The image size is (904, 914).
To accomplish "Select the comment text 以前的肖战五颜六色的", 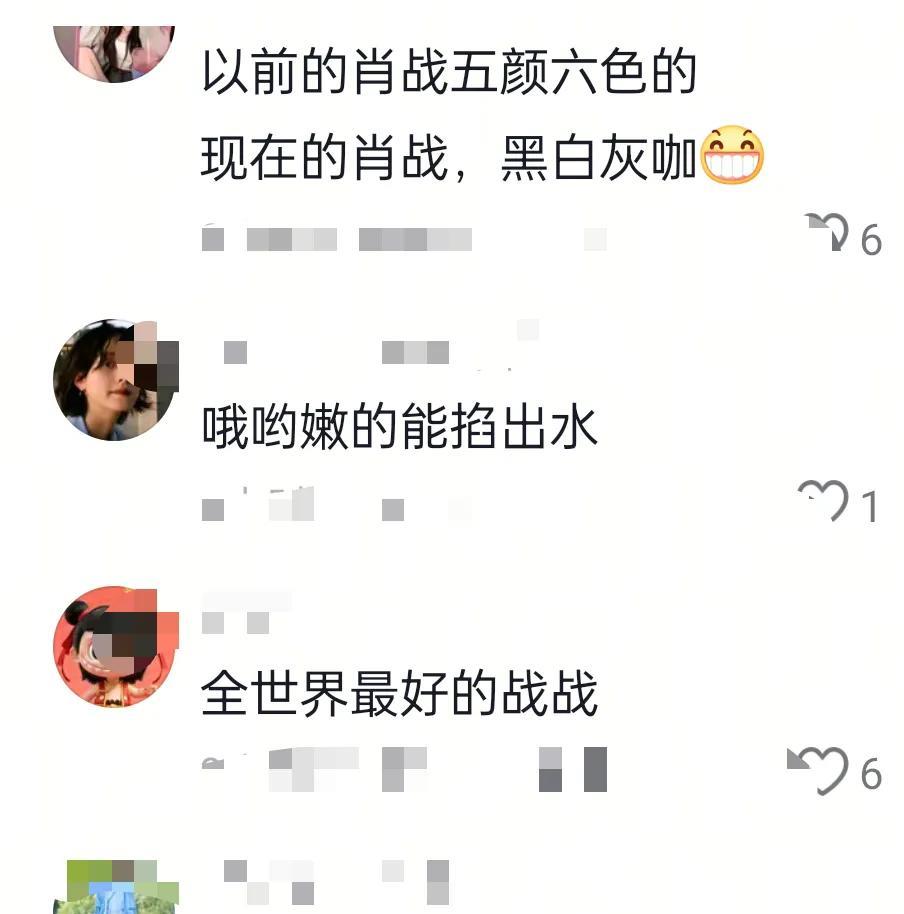I will [449, 72].
